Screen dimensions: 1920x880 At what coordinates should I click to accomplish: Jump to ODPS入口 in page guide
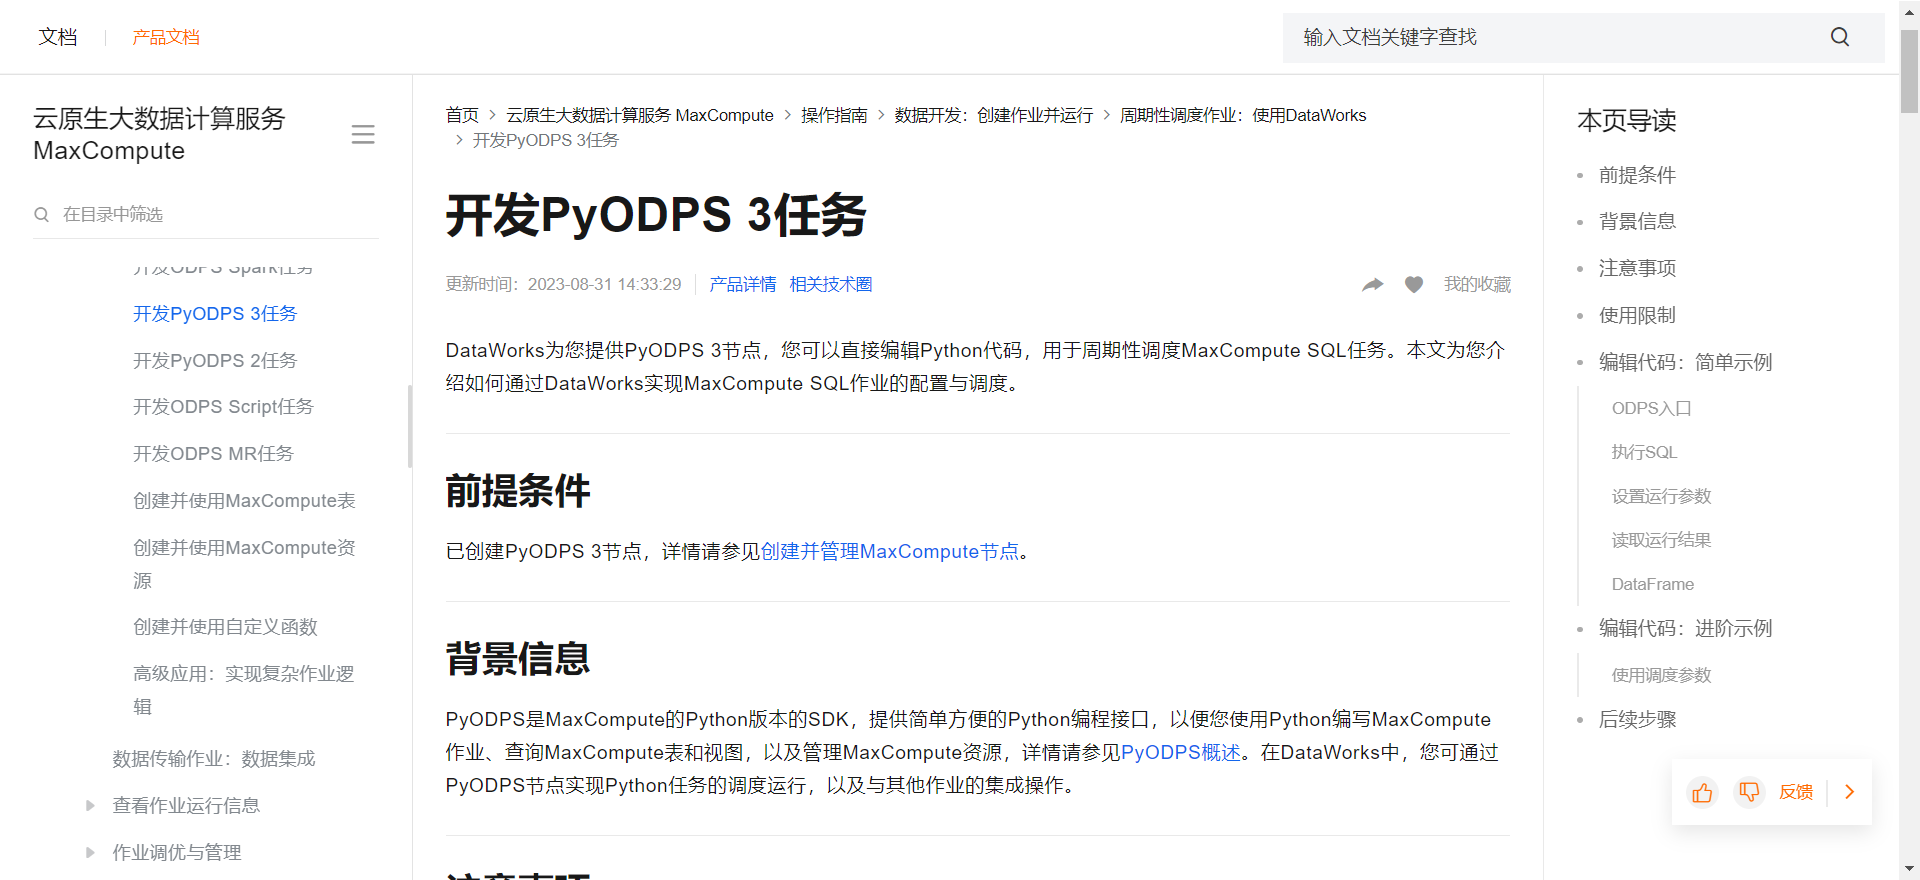[x=1651, y=409]
